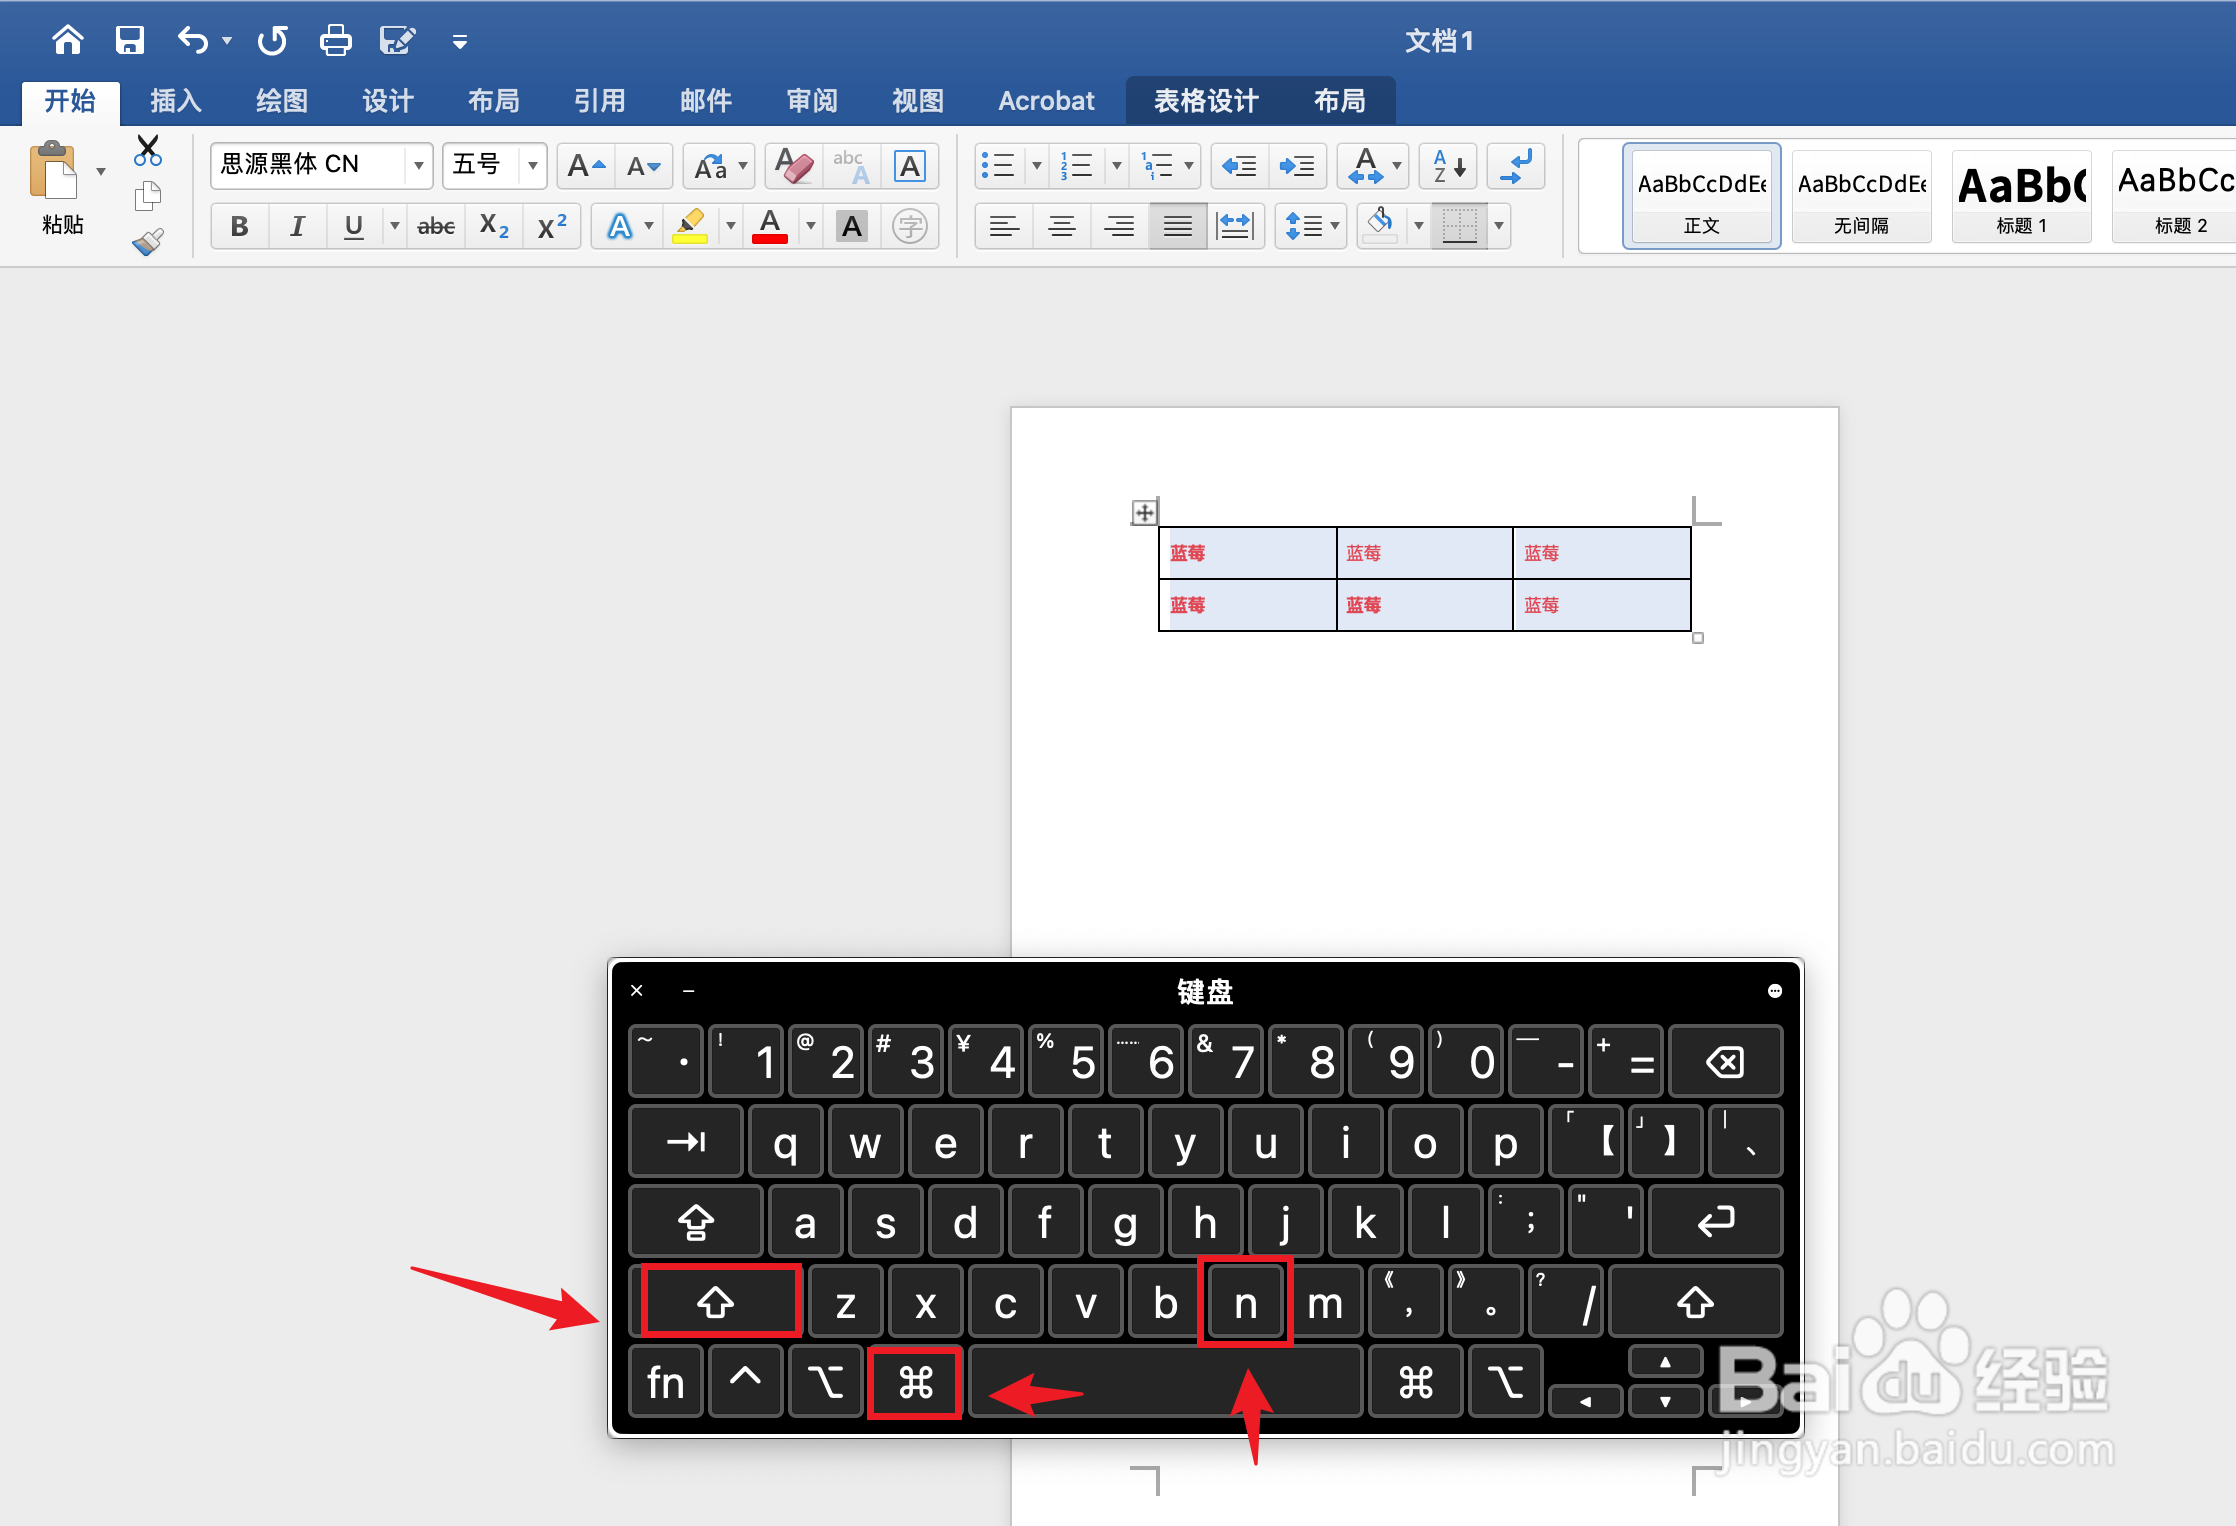Toggle Bold formatting button
This screenshot has height=1526, width=2236.
click(x=239, y=227)
